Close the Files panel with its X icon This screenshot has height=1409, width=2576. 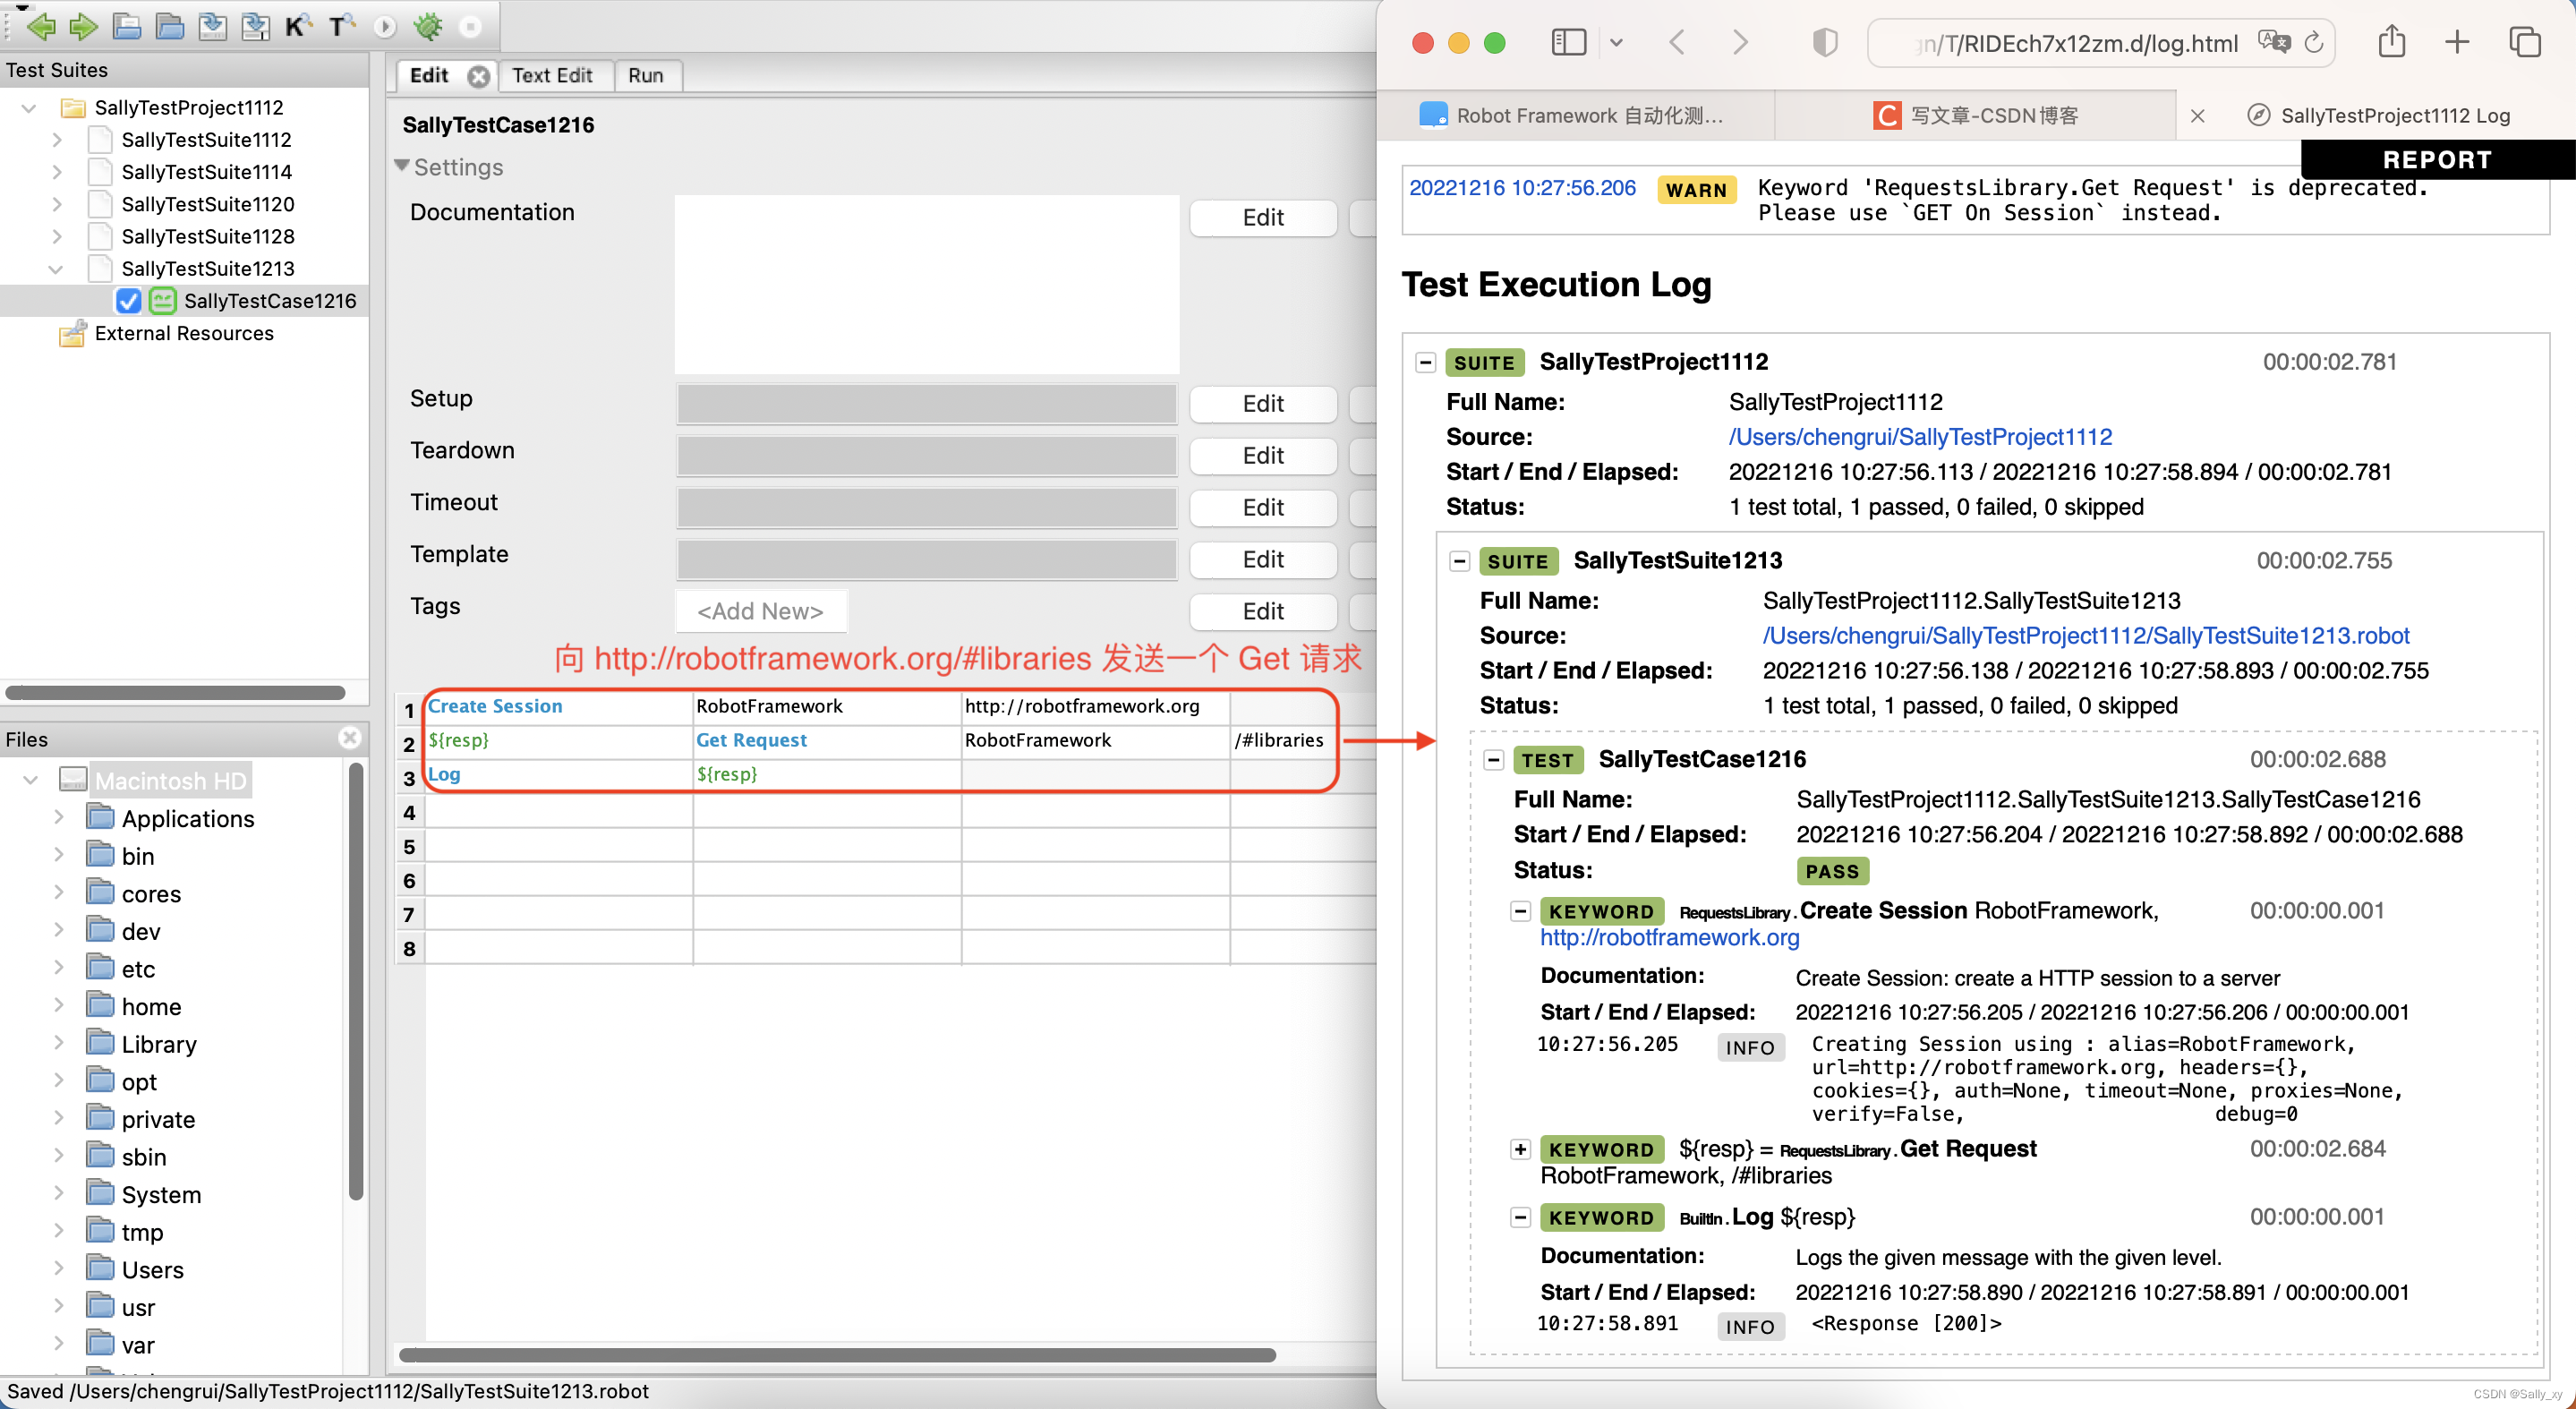tap(349, 737)
